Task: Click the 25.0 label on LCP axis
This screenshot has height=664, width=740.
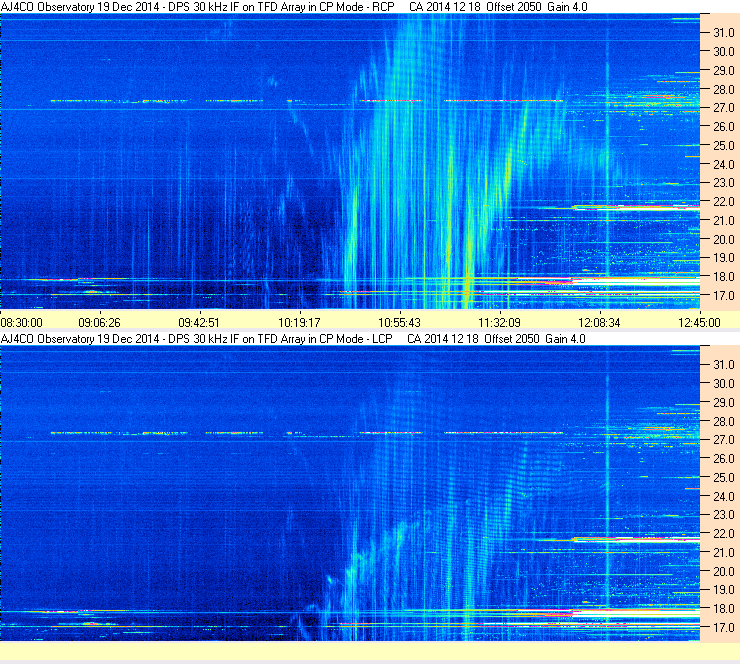Action: click(x=724, y=478)
